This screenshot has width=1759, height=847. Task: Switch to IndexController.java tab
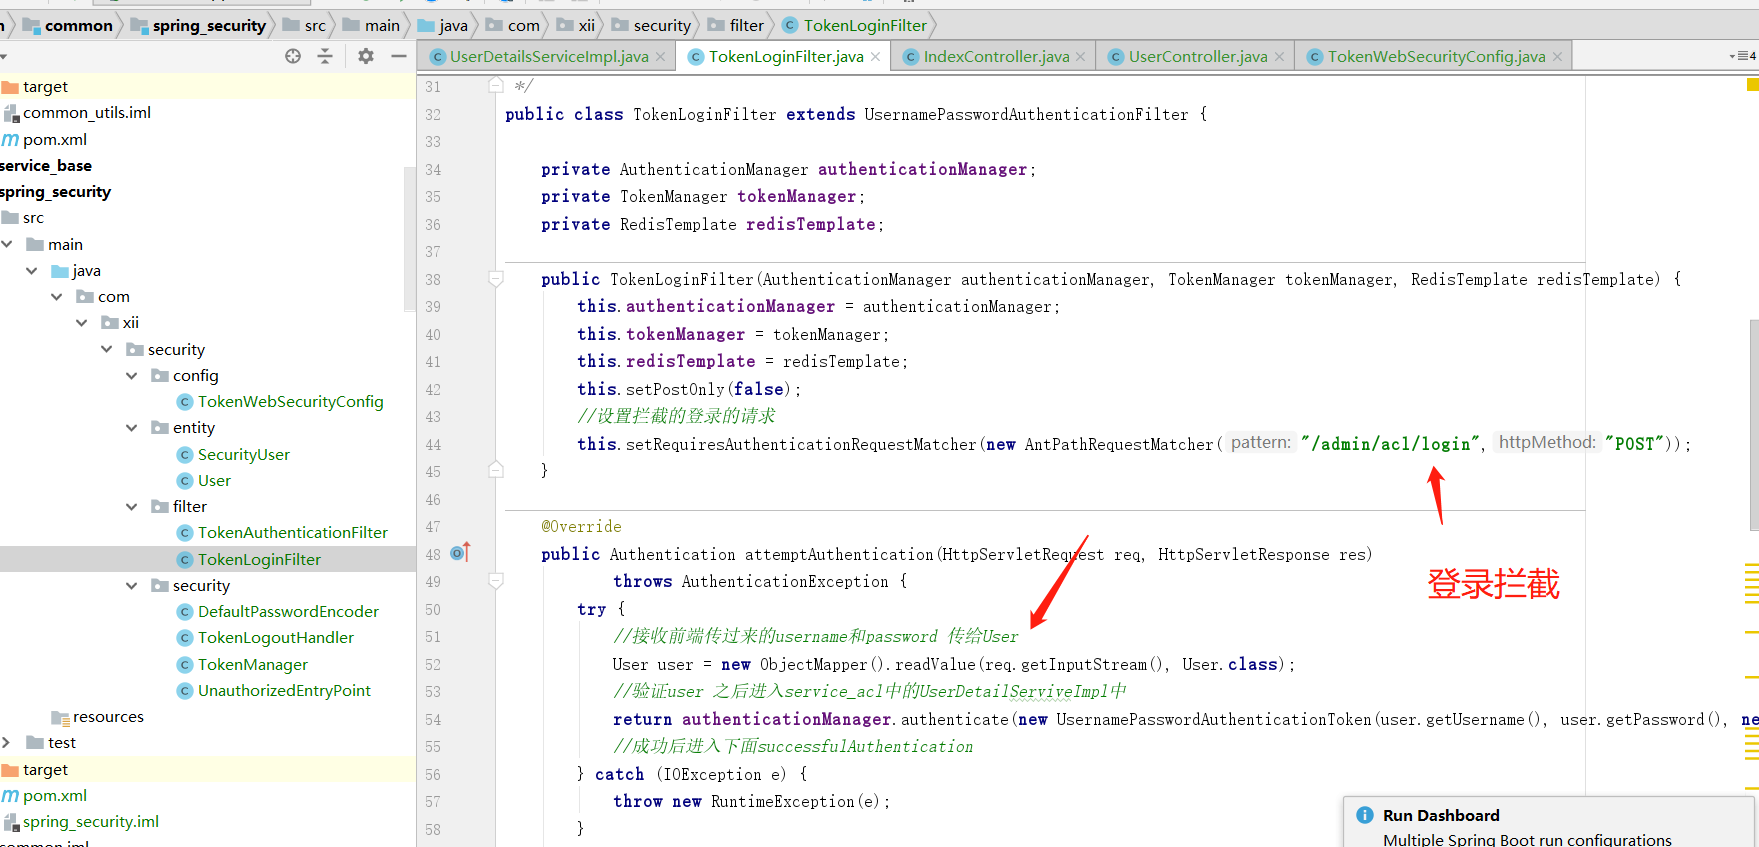[996, 57]
